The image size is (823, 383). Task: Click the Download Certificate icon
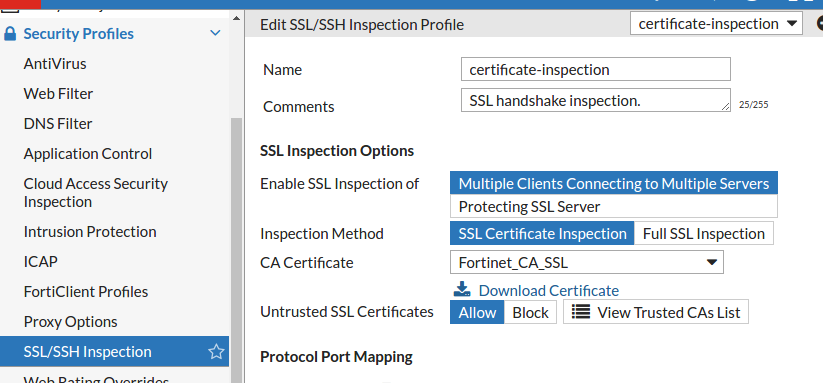coord(462,289)
